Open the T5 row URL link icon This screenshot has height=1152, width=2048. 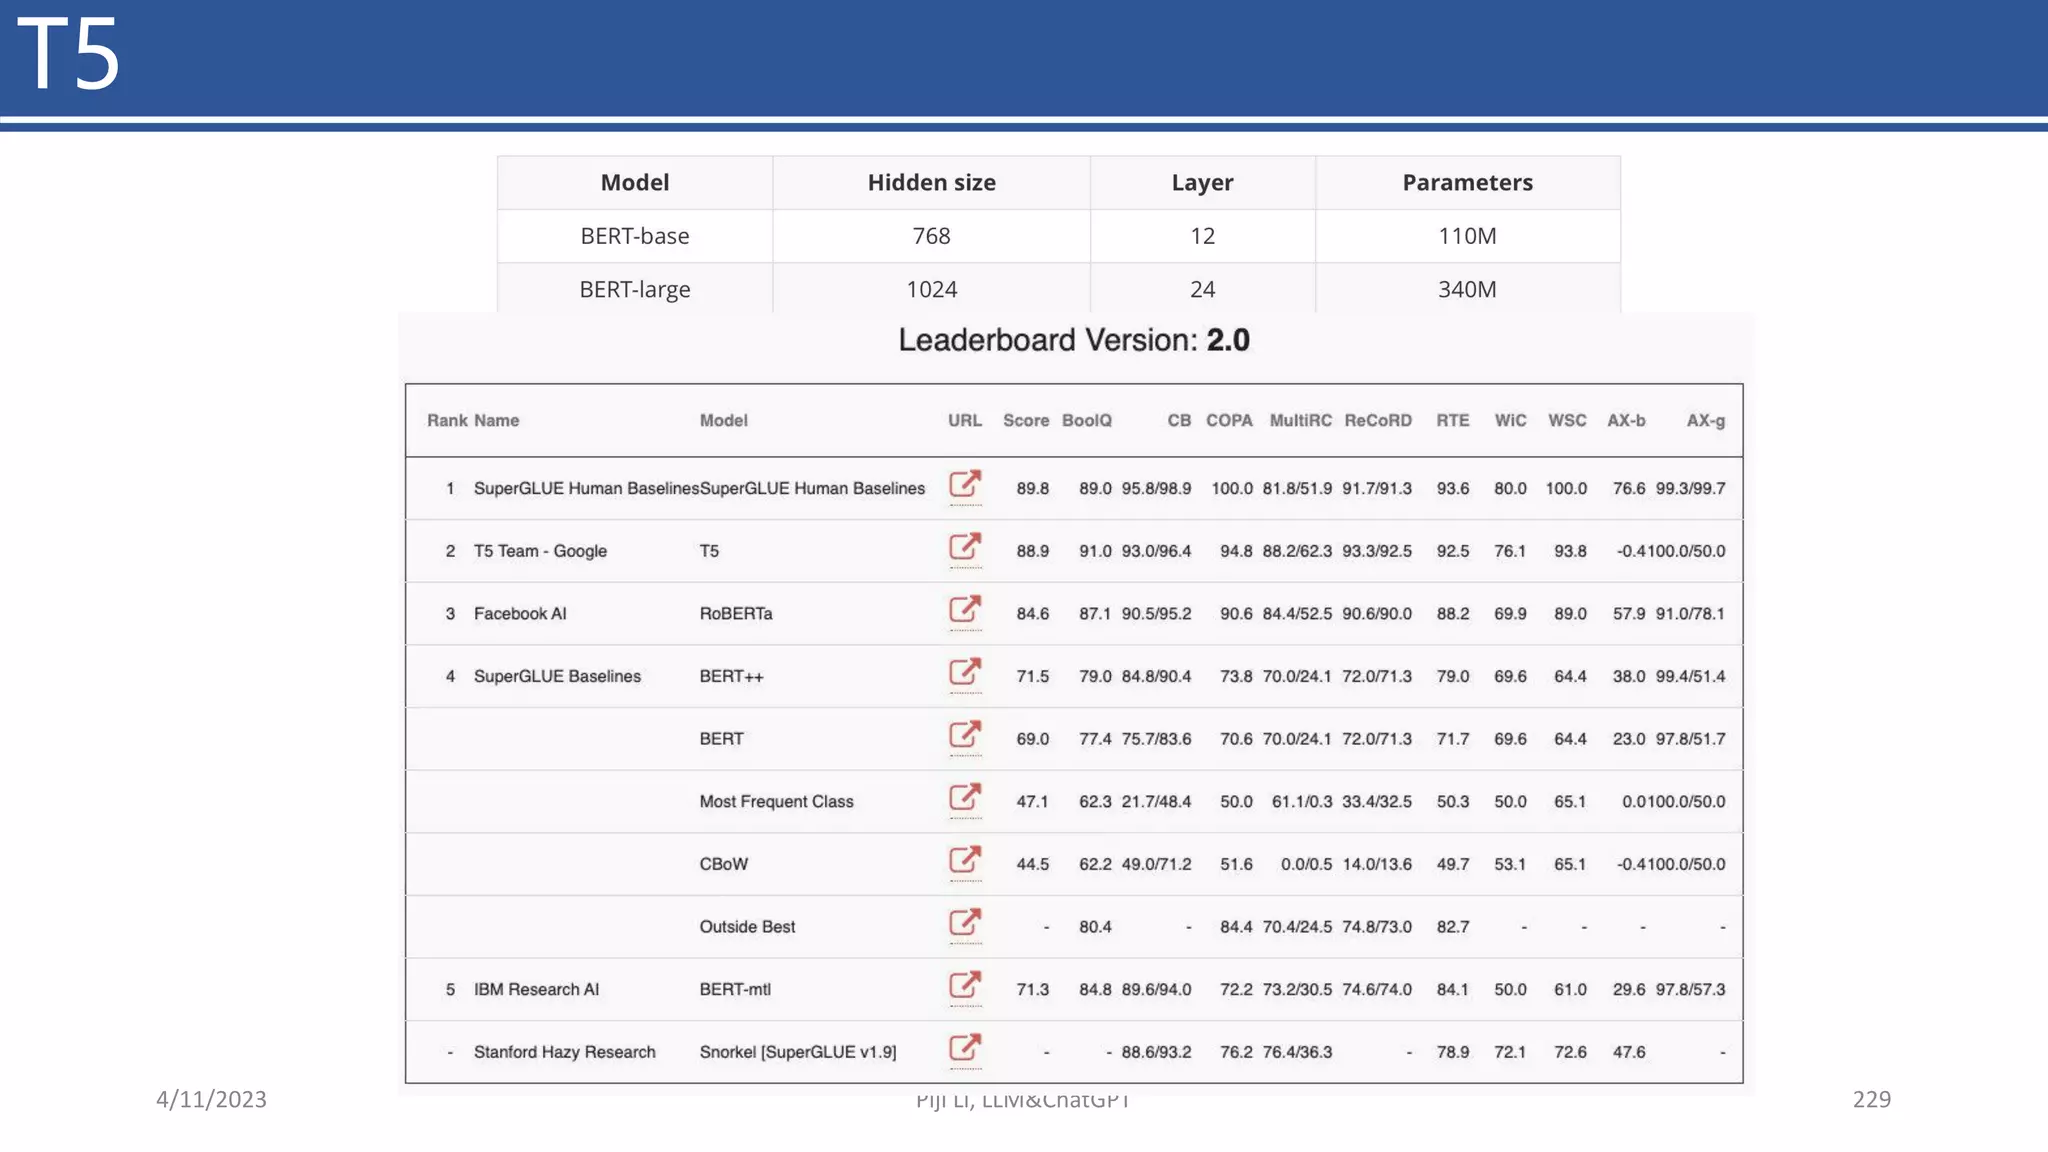tap(965, 547)
